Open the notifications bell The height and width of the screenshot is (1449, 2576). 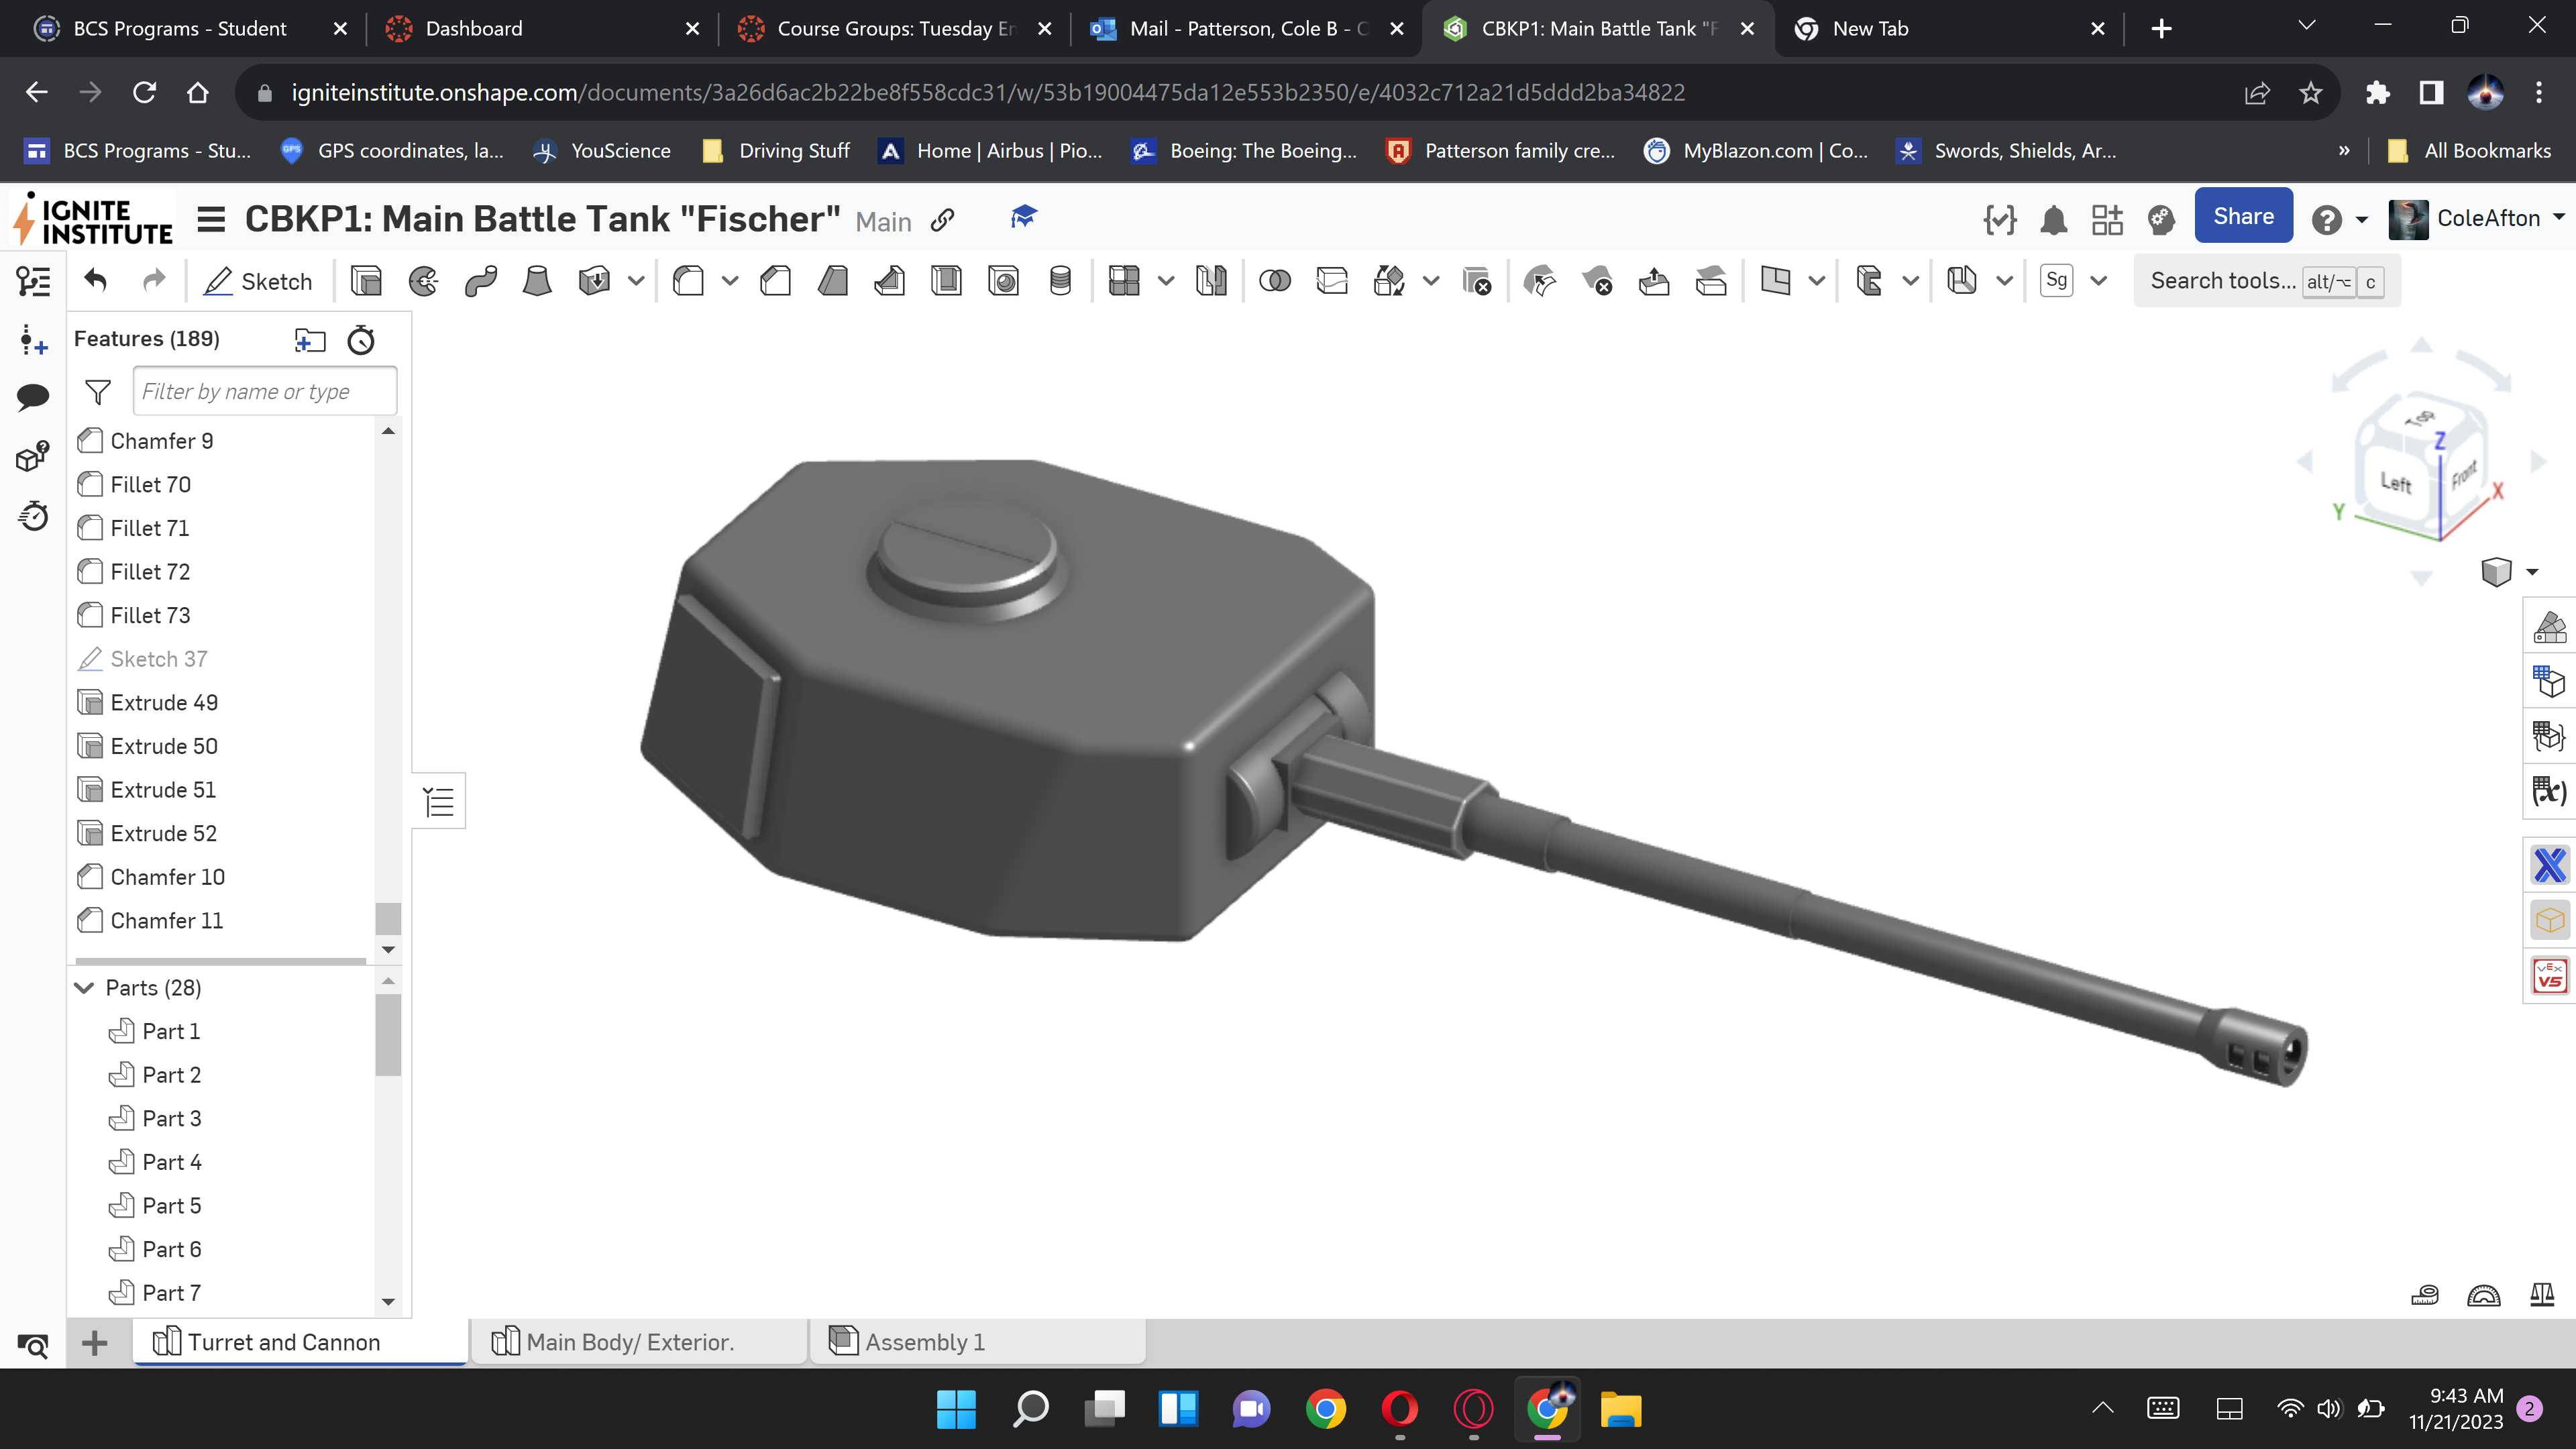click(2053, 219)
